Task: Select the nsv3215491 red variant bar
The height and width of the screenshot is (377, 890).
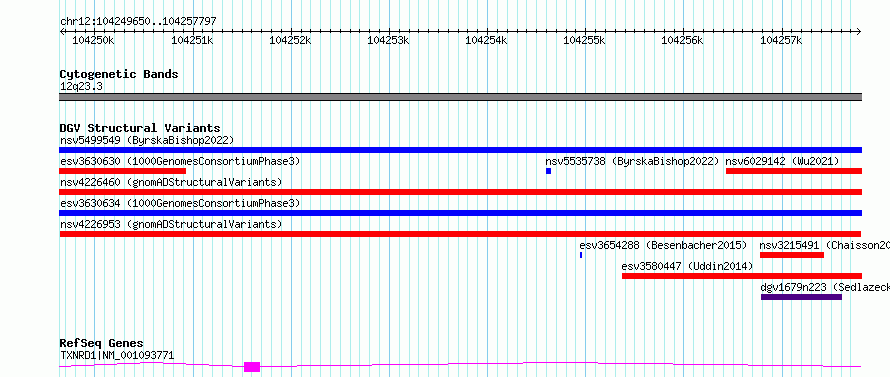Action: click(x=792, y=255)
